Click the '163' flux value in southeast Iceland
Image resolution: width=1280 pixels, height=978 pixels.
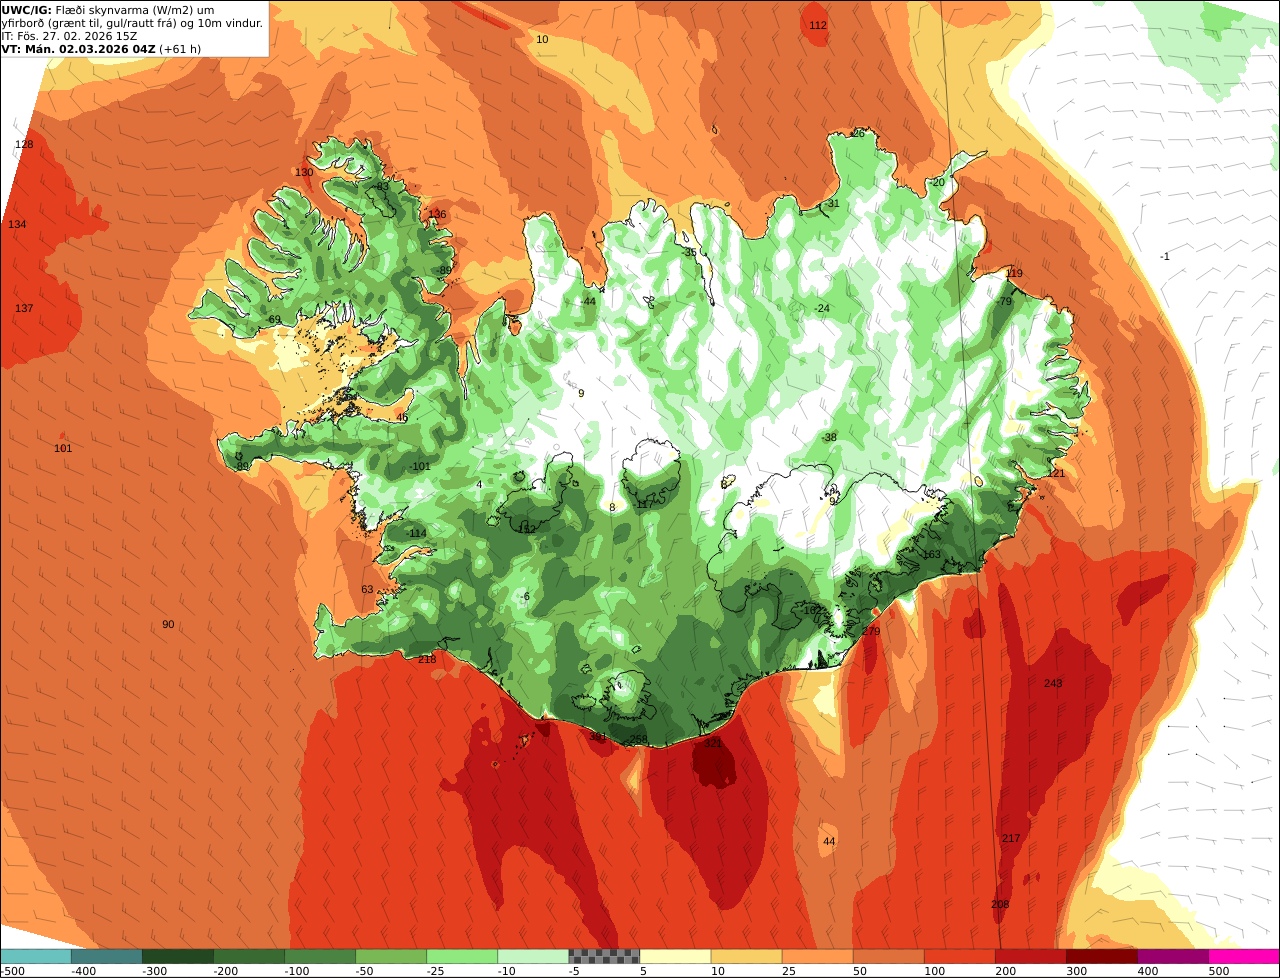(x=932, y=554)
